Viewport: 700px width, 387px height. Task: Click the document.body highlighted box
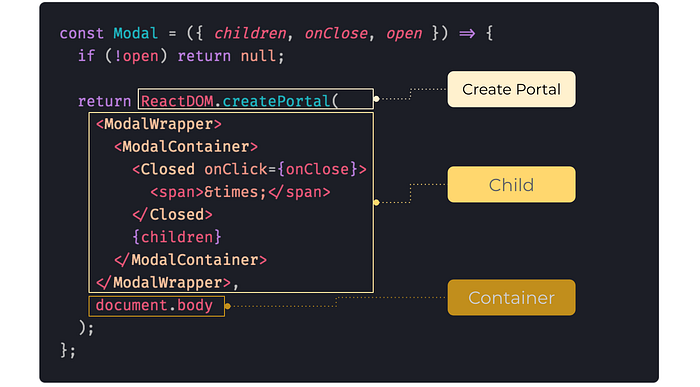point(157,306)
